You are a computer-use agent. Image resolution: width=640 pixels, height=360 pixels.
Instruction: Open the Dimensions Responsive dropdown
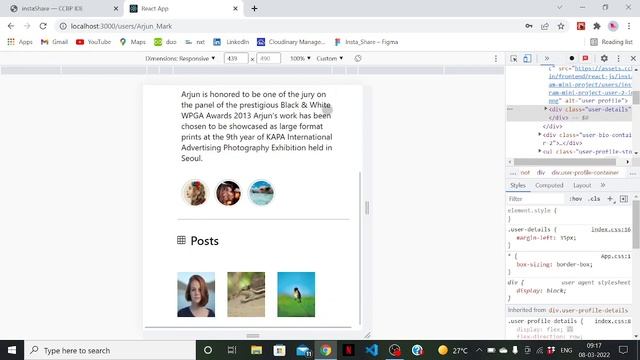[180, 58]
